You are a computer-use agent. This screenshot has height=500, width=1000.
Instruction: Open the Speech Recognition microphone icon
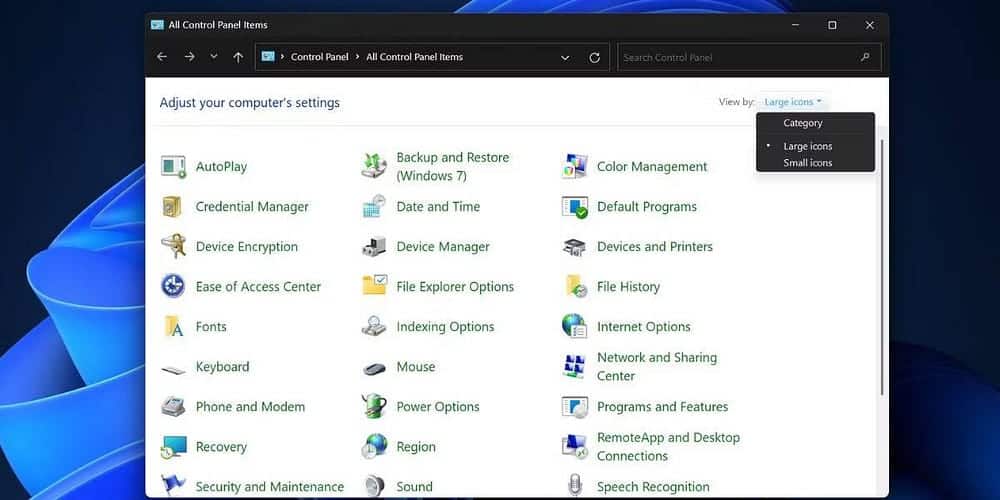click(575, 486)
